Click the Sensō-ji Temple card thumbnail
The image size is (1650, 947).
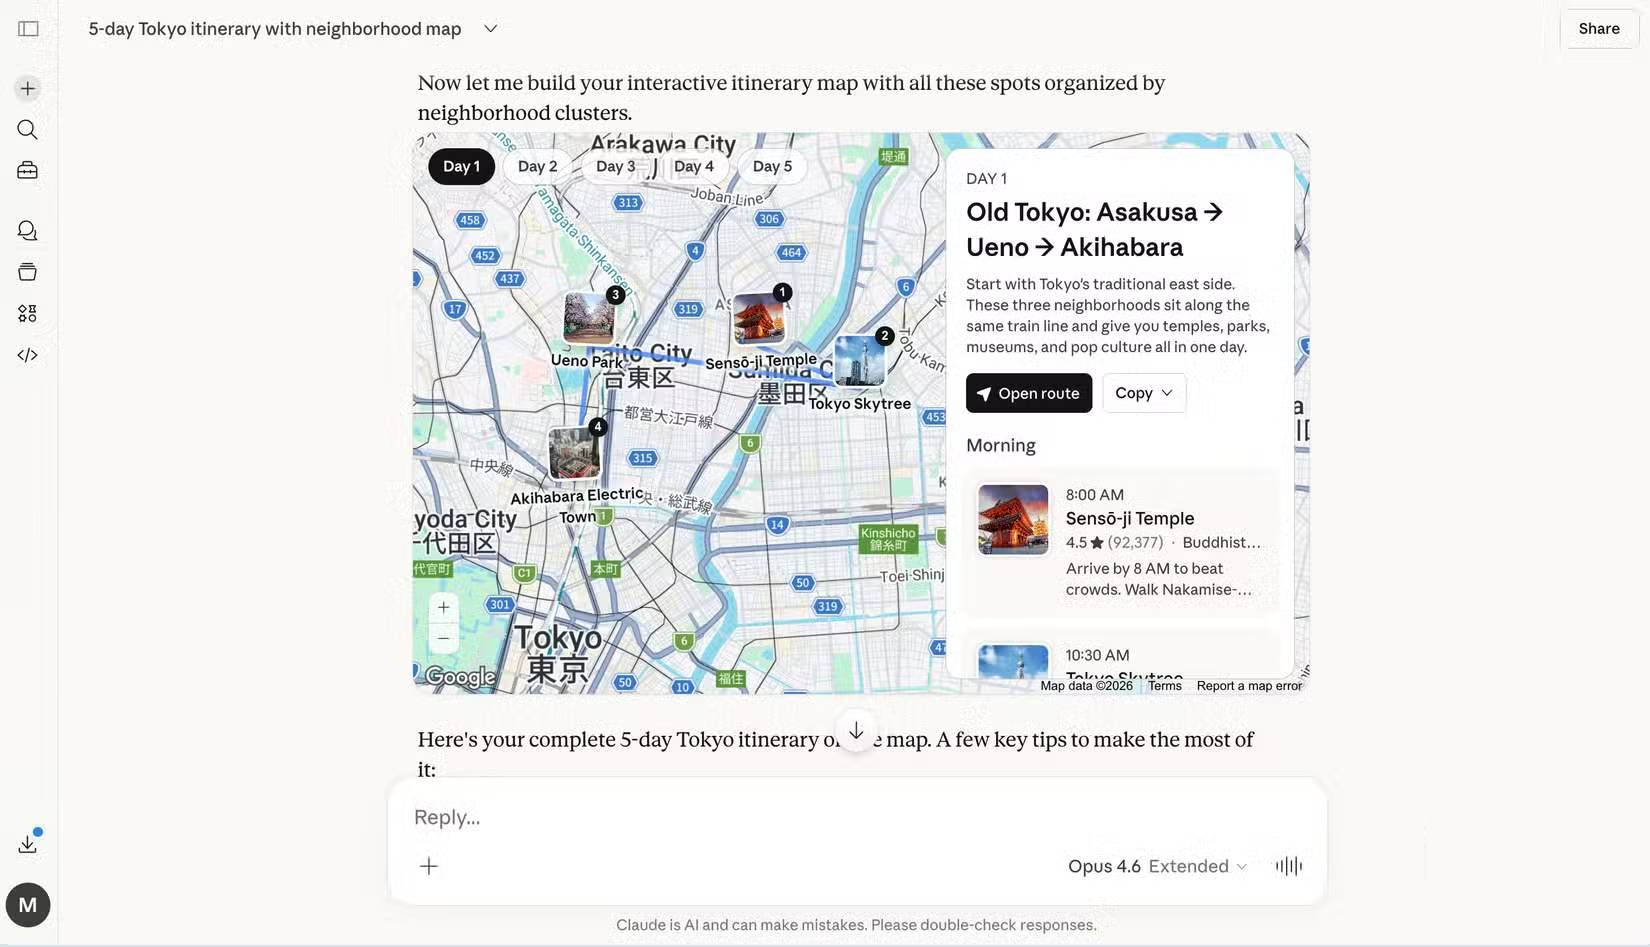pyautogui.click(x=1013, y=520)
